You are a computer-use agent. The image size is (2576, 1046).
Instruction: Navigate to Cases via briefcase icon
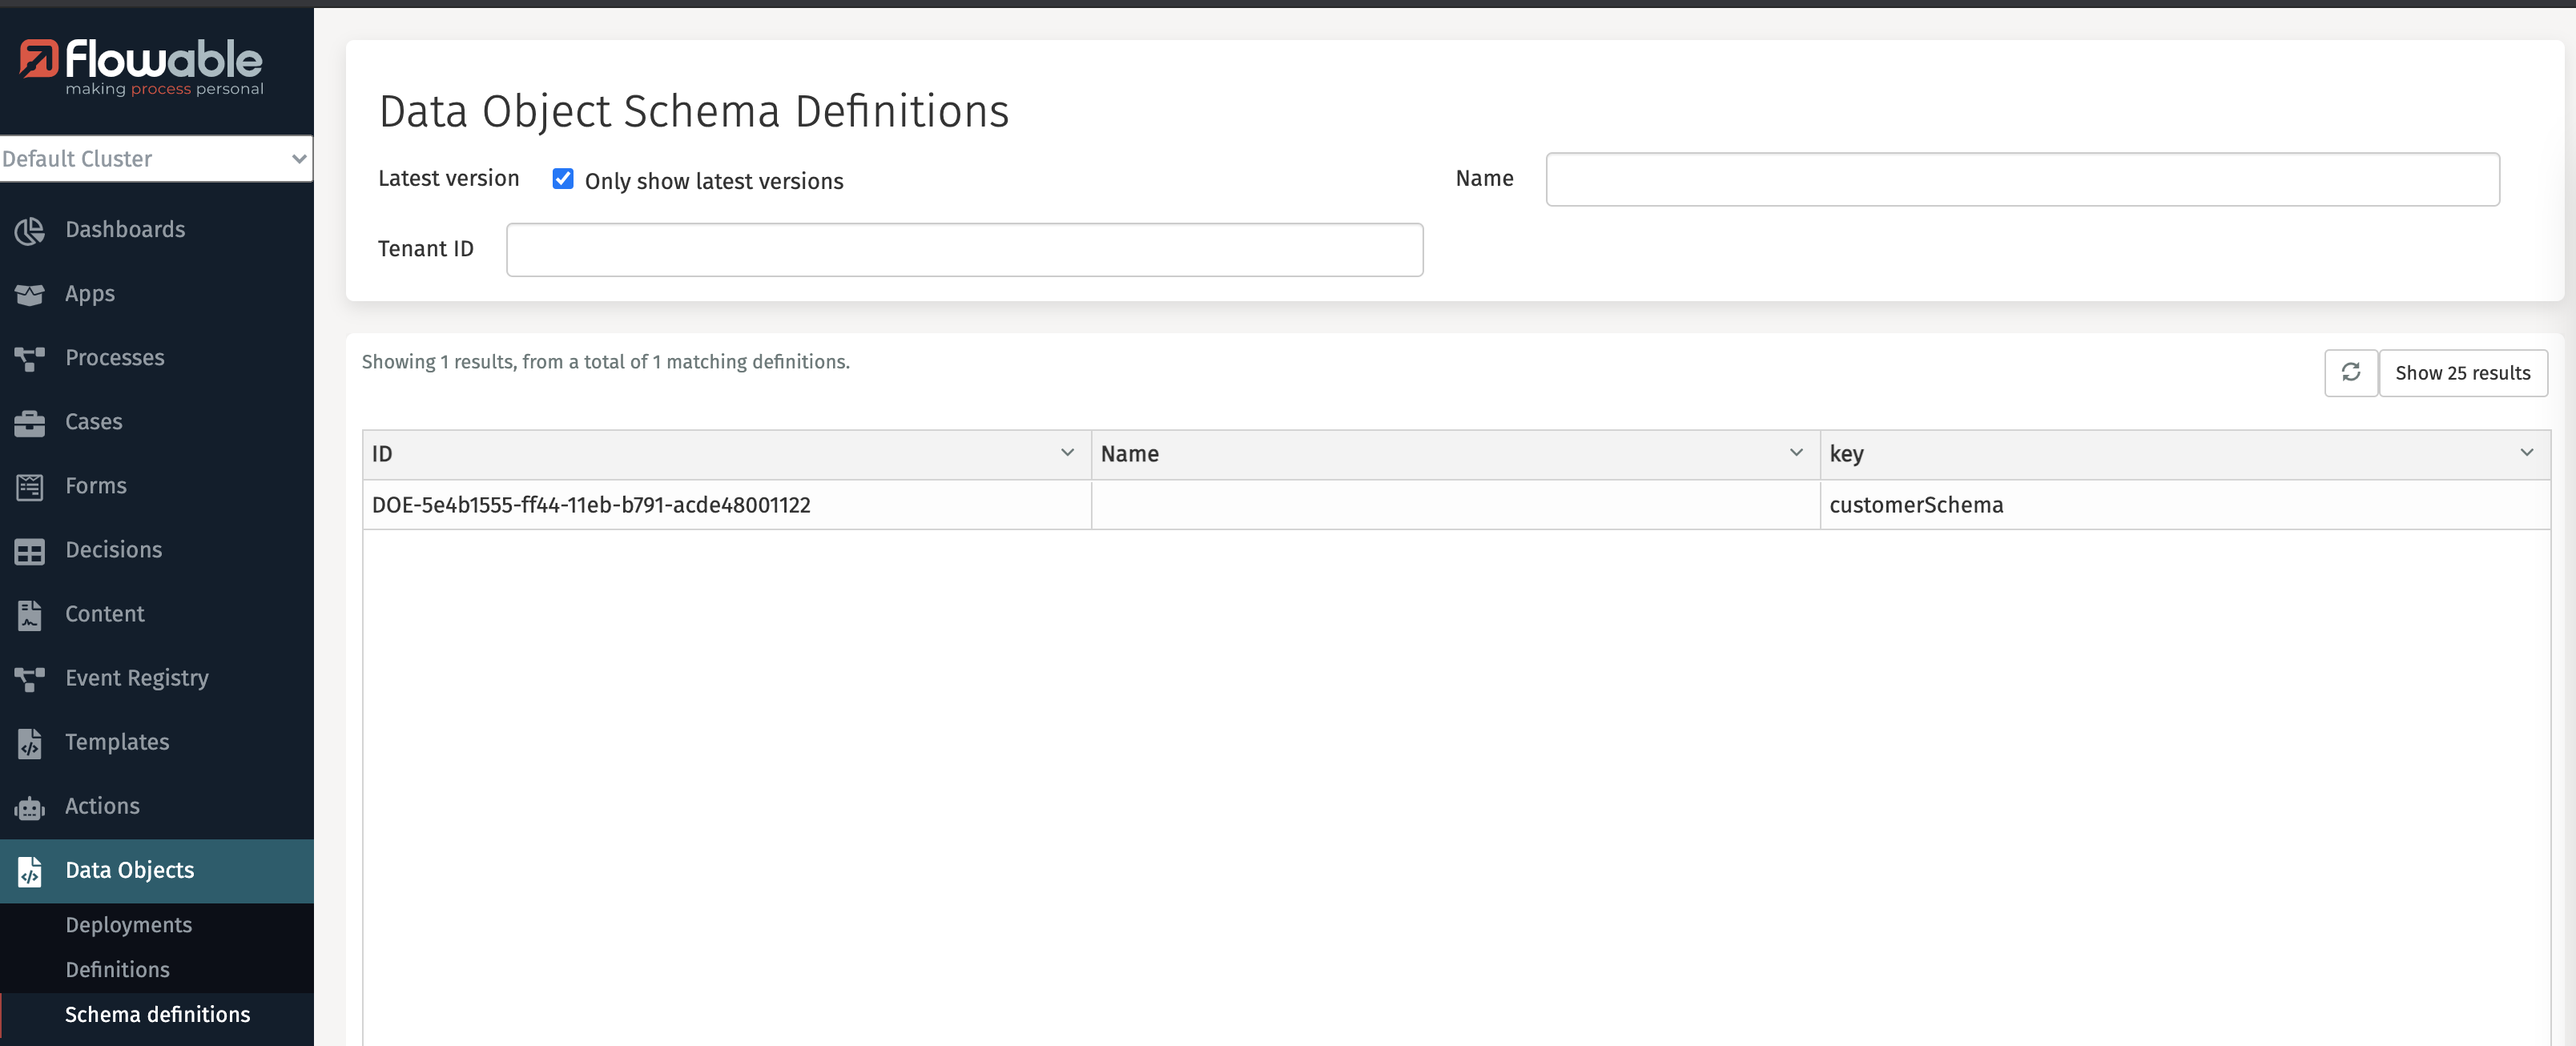coord(30,421)
